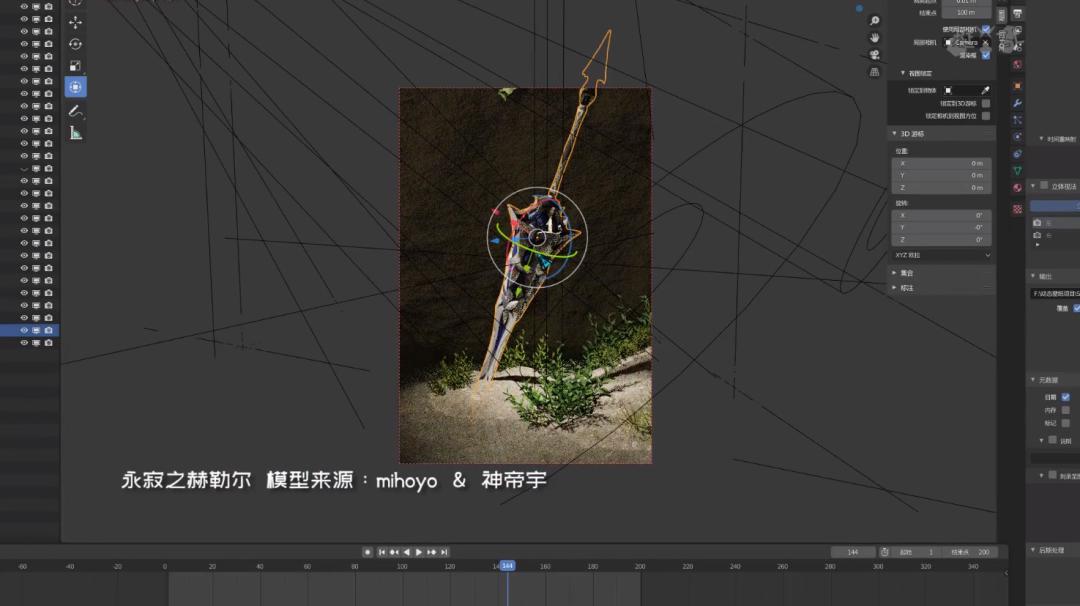Select the Move tool
Viewport: 1080px width, 606px height.
75,24
